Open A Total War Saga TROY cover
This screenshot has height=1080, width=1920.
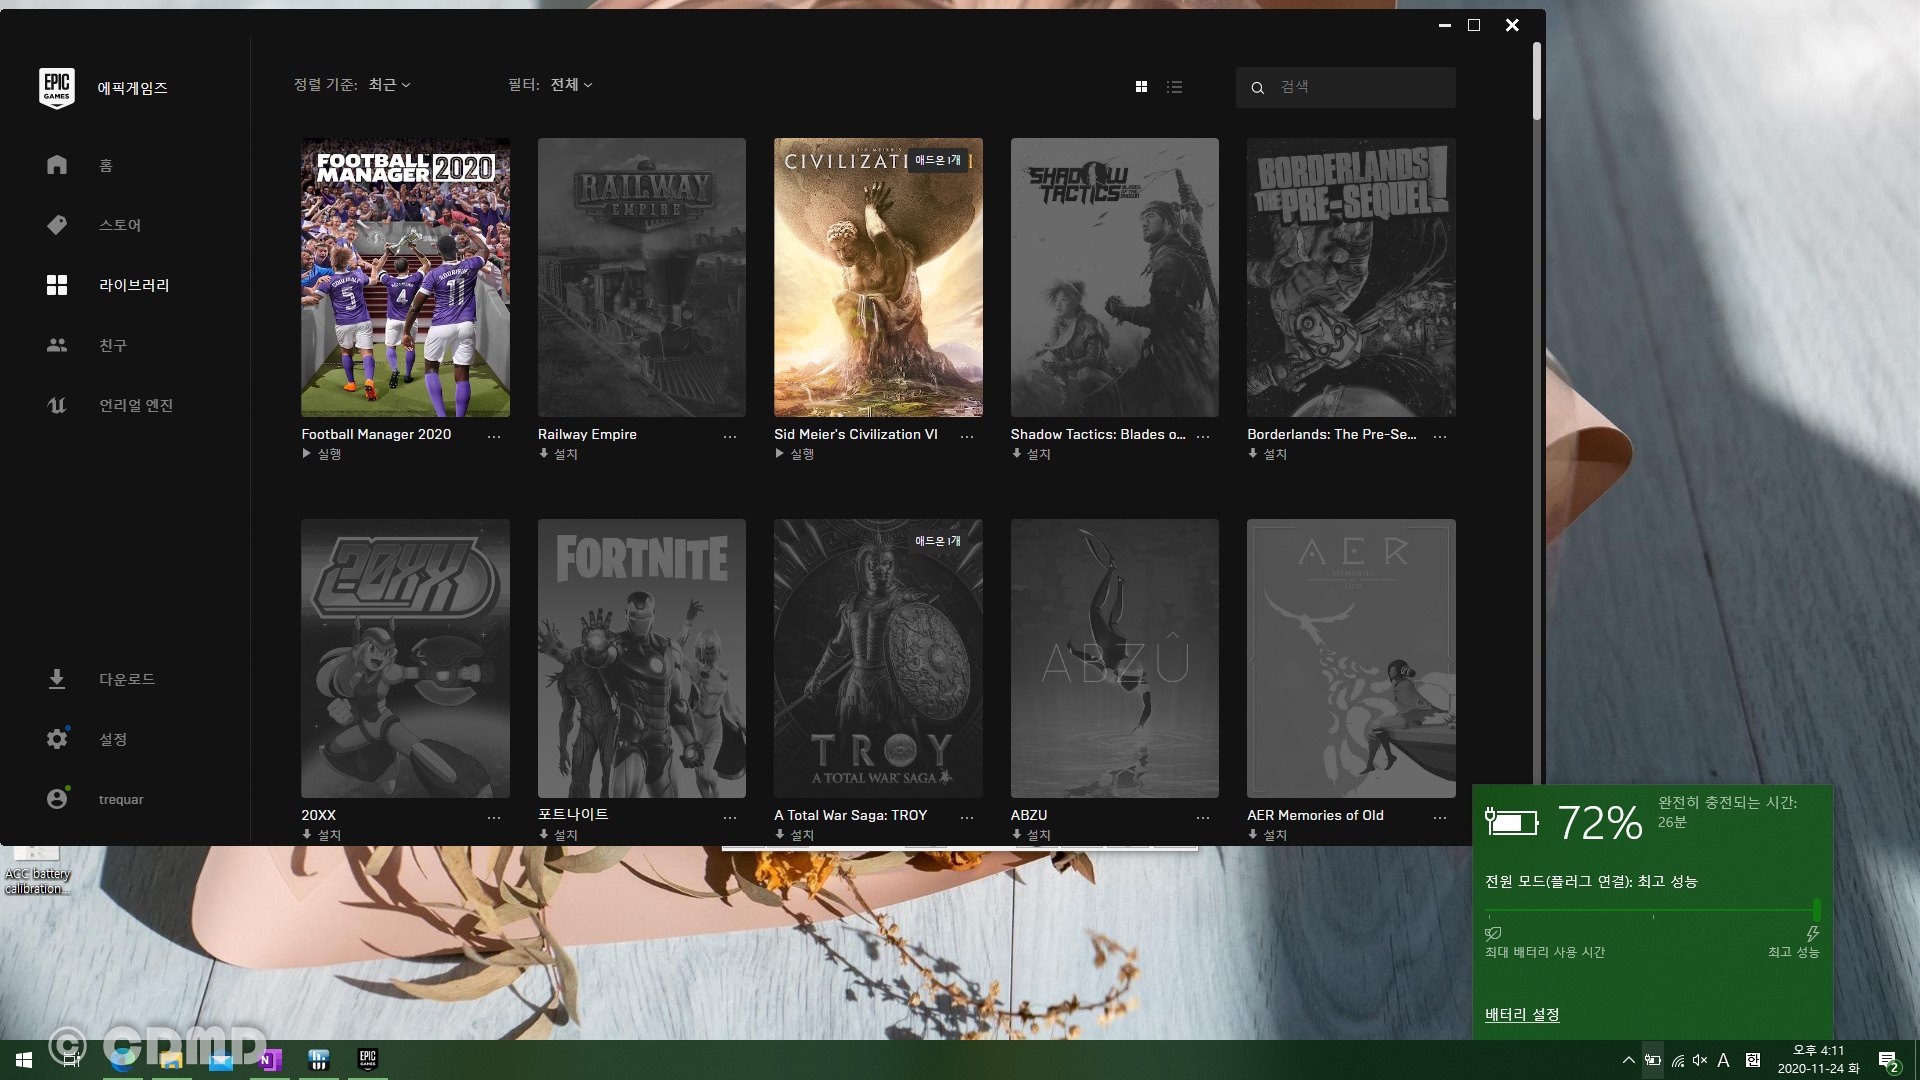[878, 658]
